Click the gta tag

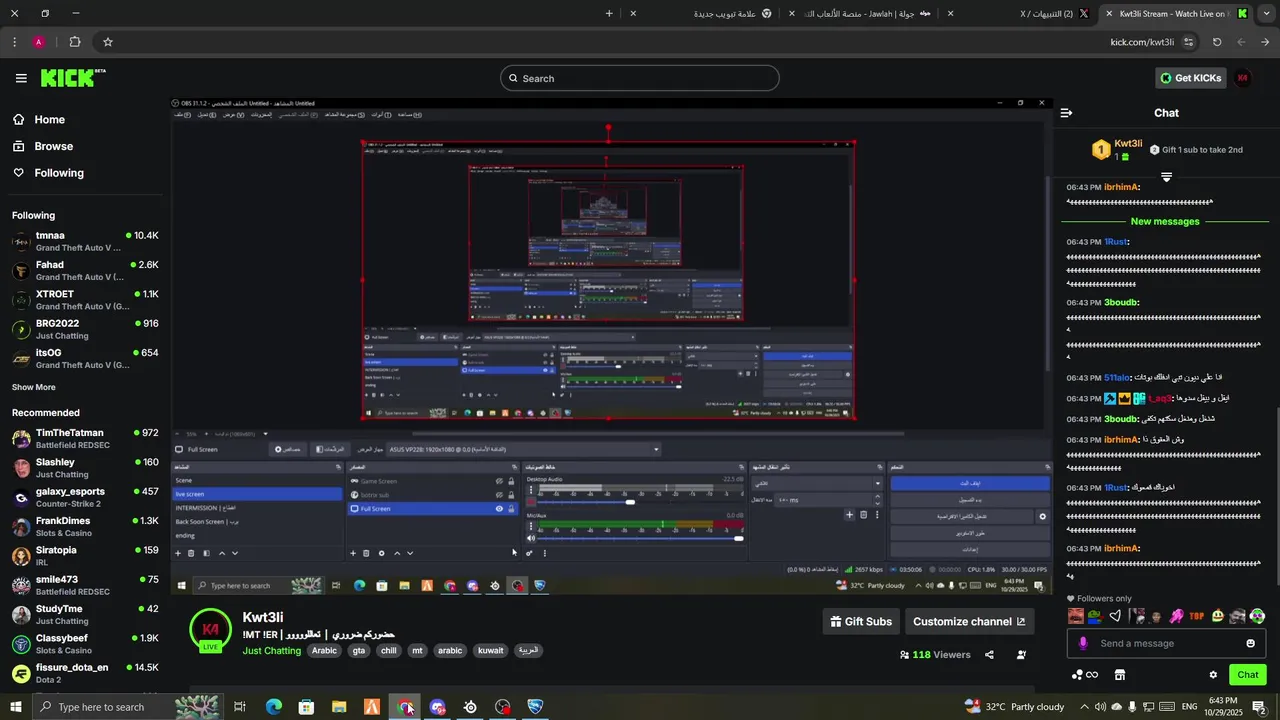point(358,651)
